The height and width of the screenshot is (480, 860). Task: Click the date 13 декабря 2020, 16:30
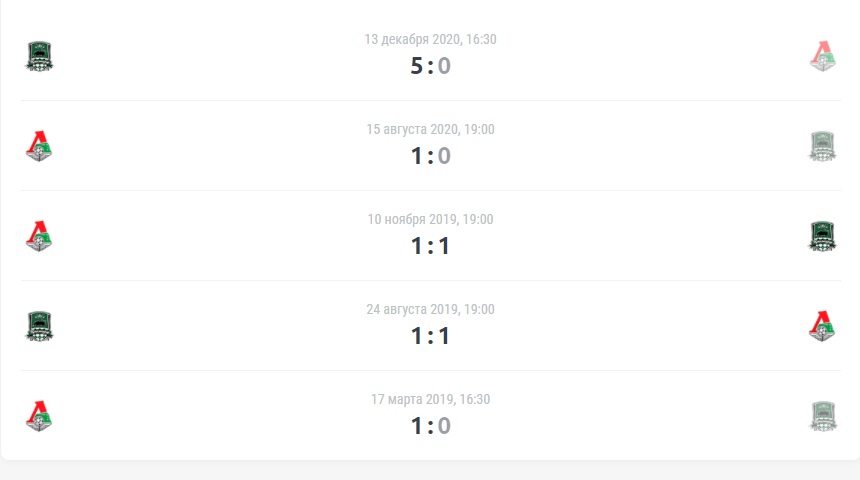[431, 39]
